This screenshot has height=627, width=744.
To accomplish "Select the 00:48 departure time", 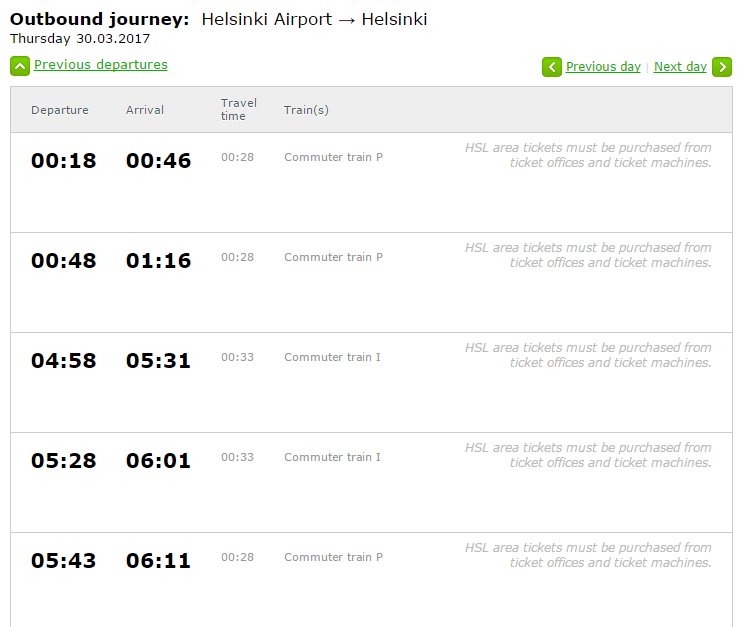I will 64,261.
